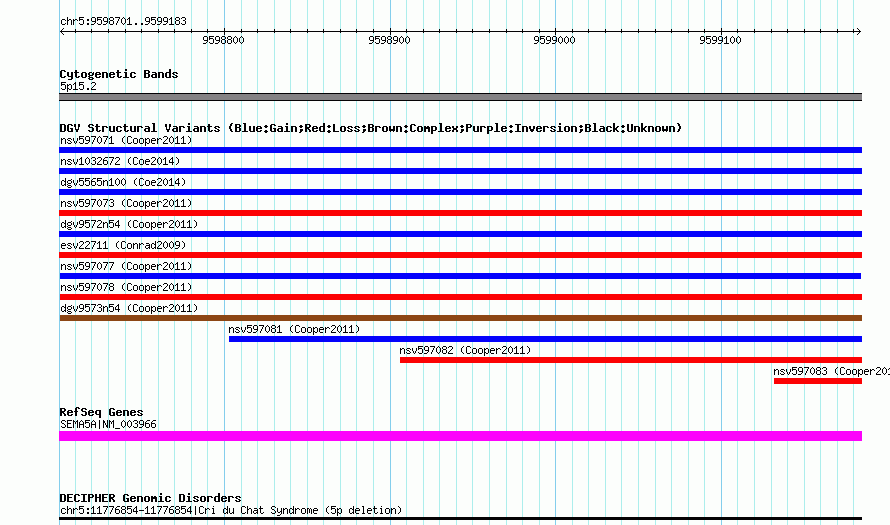The height and width of the screenshot is (525, 890).
Task: Click the blue bar for nsv597071
Action: (x=460, y=150)
